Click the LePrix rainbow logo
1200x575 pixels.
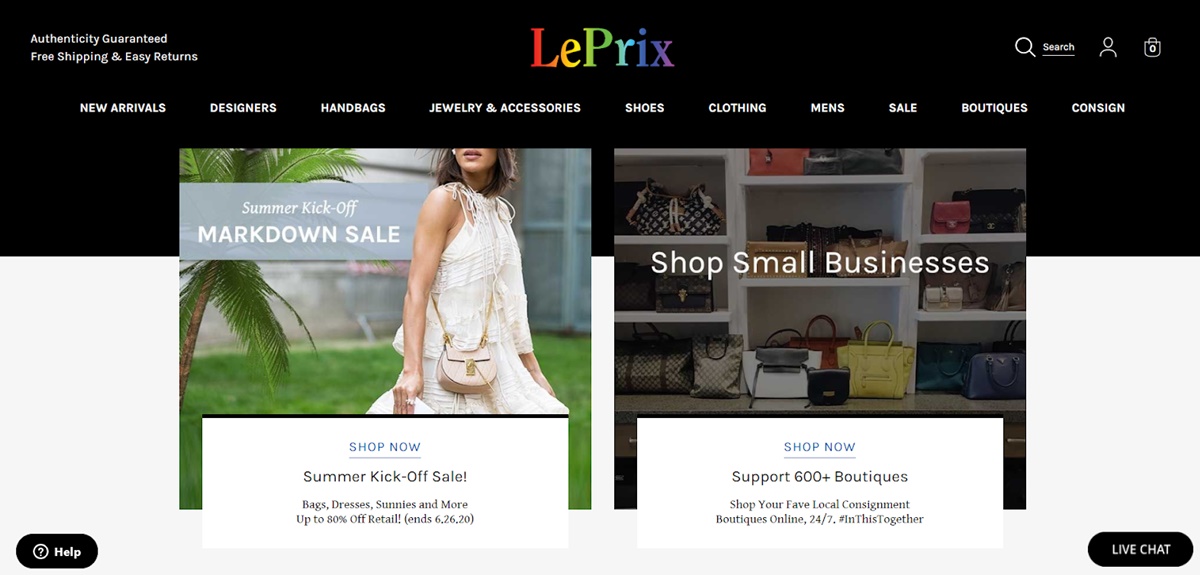602,47
